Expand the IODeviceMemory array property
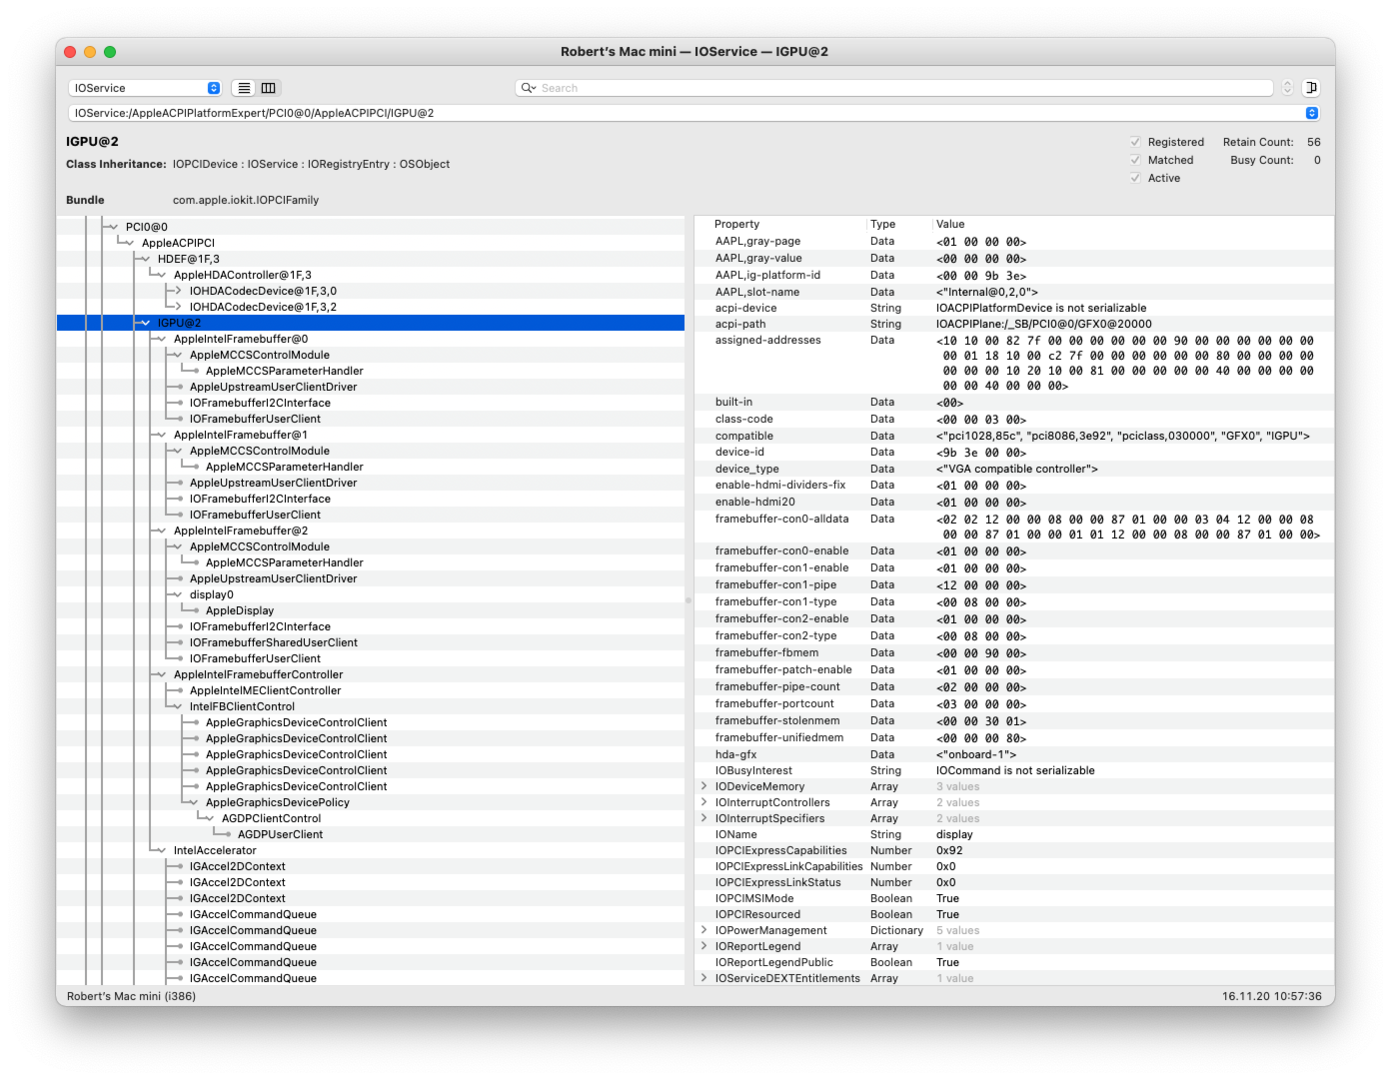Image resolution: width=1391 pixels, height=1080 pixels. point(704,787)
